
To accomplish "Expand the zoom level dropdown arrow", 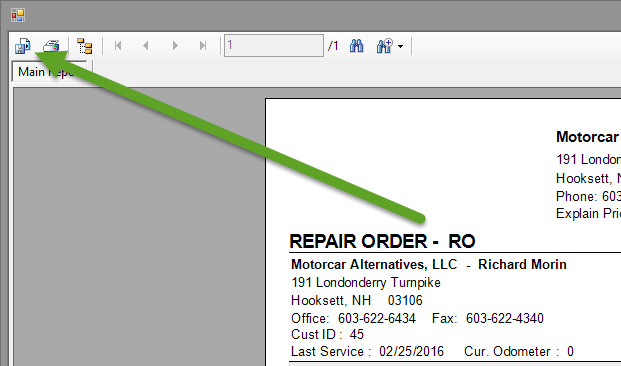I will click(x=400, y=47).
